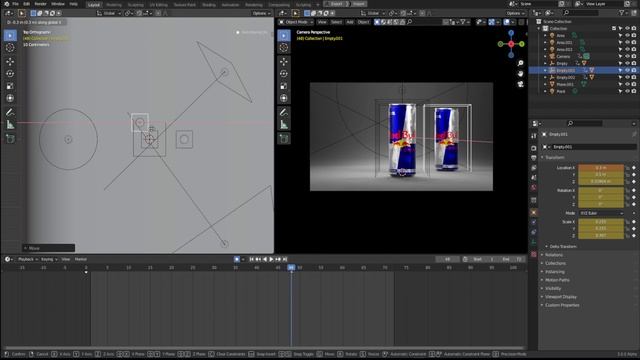This screenshot has width=640, height=360.
Task: Click the zoom magnifier gizmo in camera viewport
Action: [x=520, y=63]
